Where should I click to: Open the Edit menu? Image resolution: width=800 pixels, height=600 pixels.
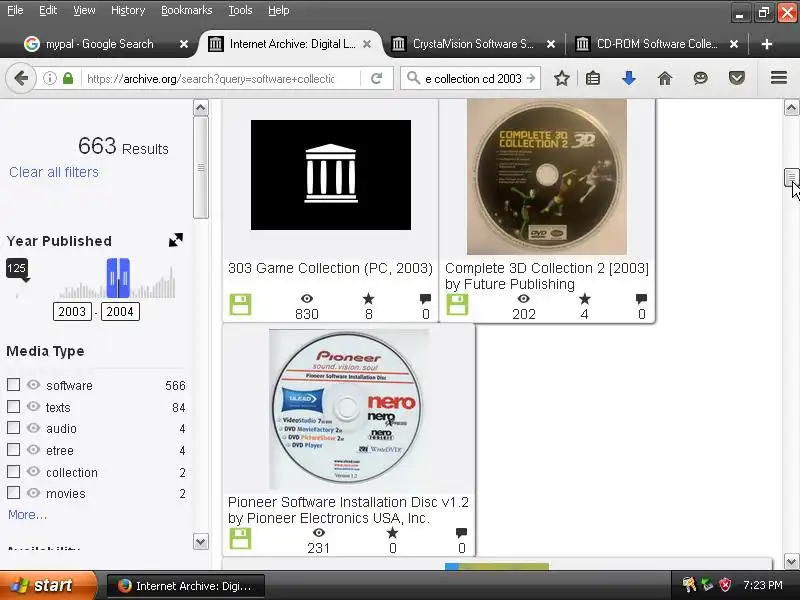click(x=48, y=10)
